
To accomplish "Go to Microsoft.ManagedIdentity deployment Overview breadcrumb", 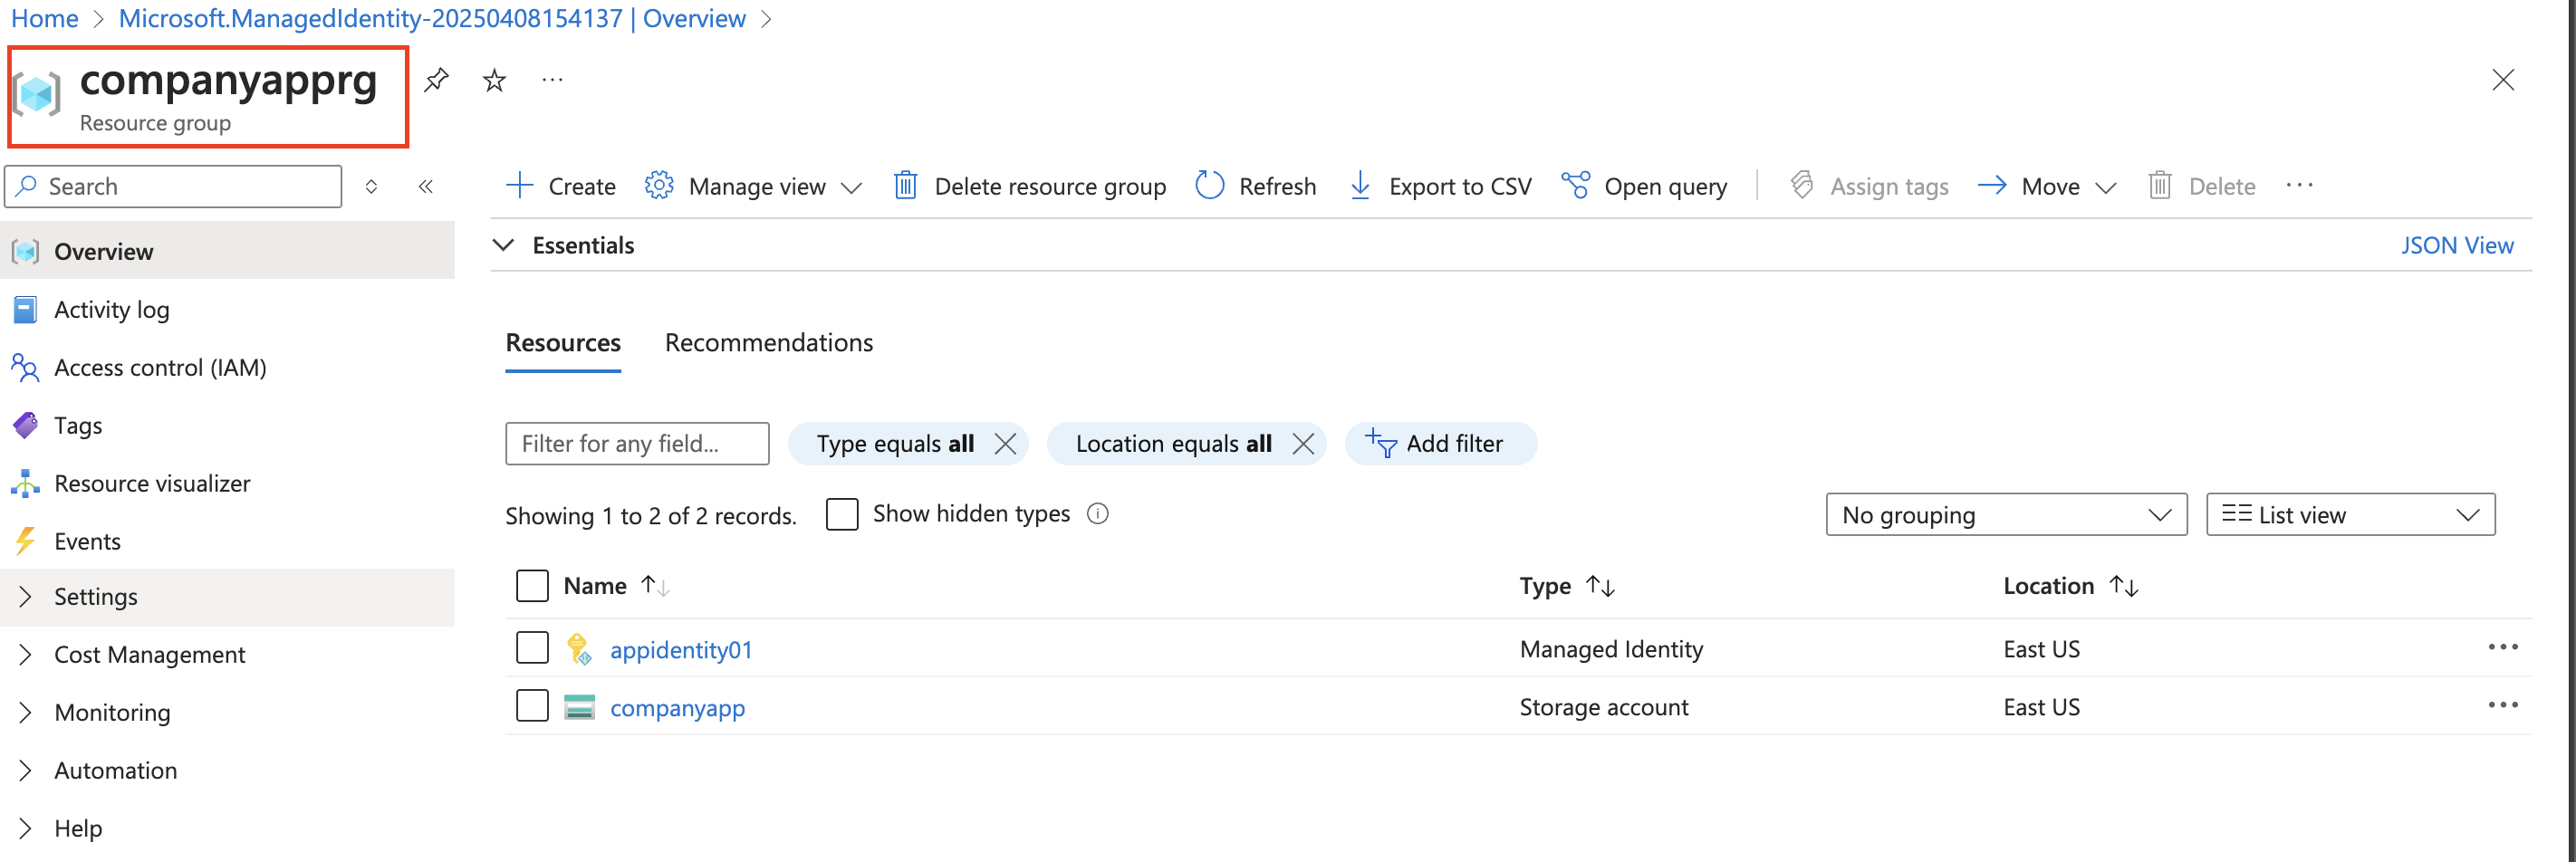I will tap(432, 18).
